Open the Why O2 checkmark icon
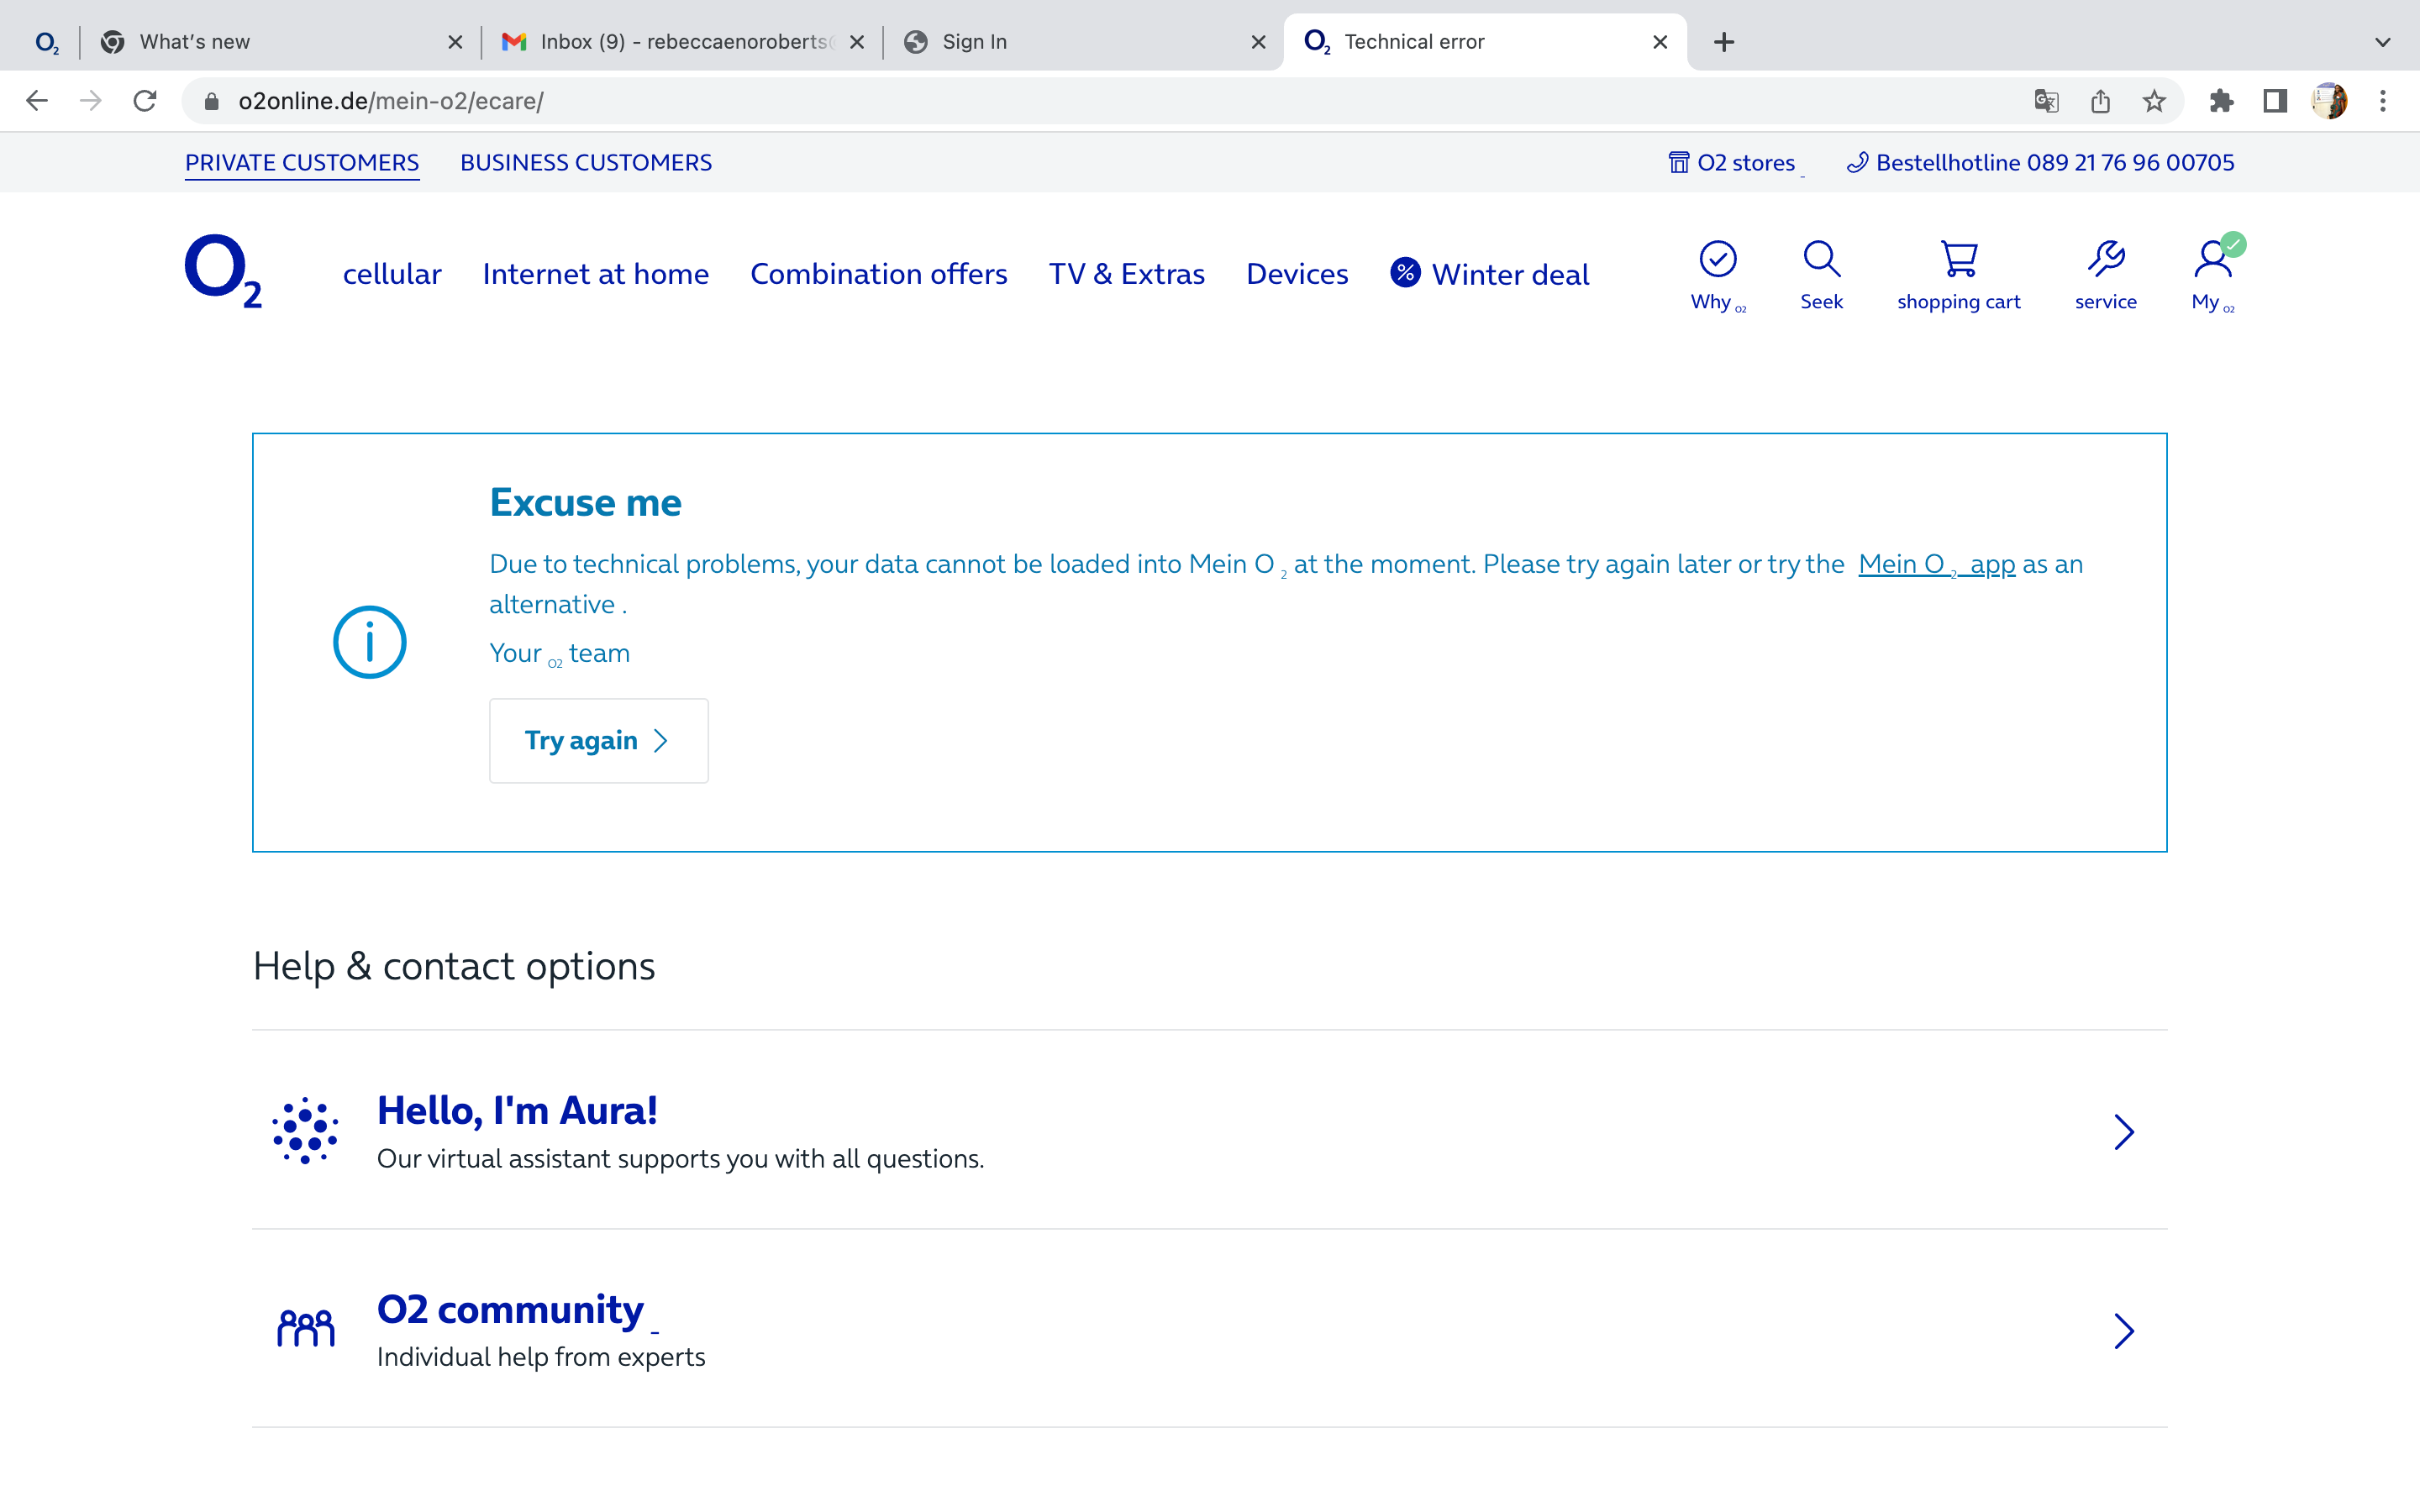Screen dimensions: 2420x1512 pyautogui.click(x=1718, y=259)
